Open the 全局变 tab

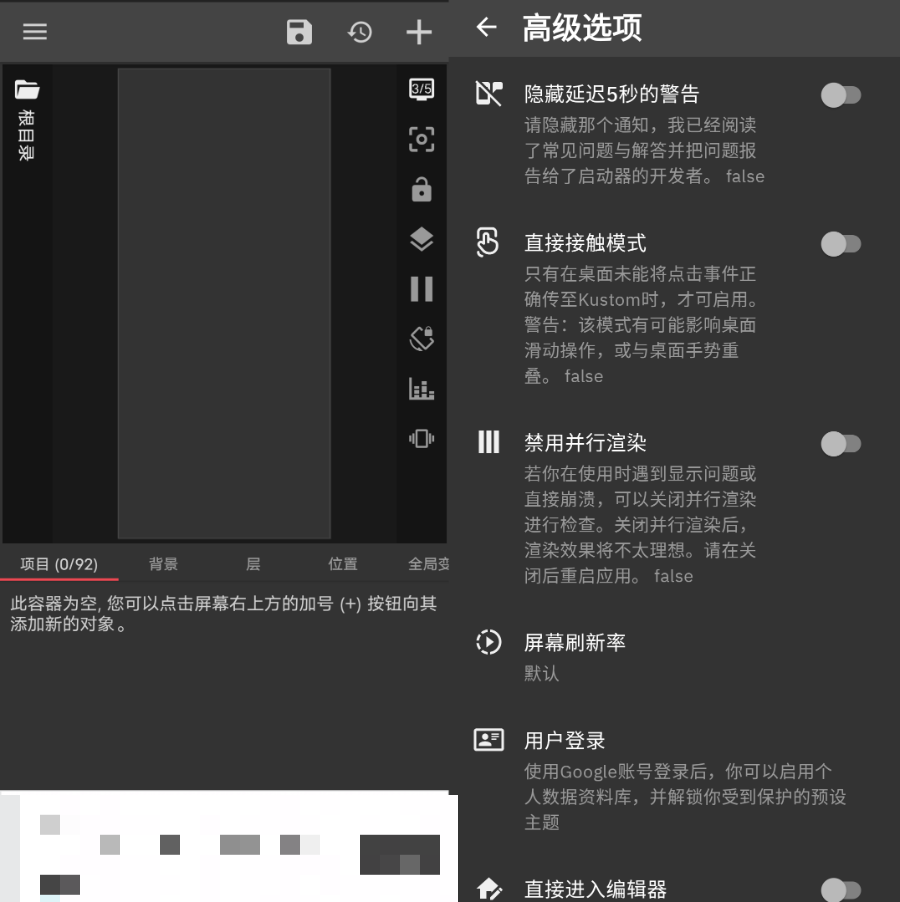click(428, 564)
